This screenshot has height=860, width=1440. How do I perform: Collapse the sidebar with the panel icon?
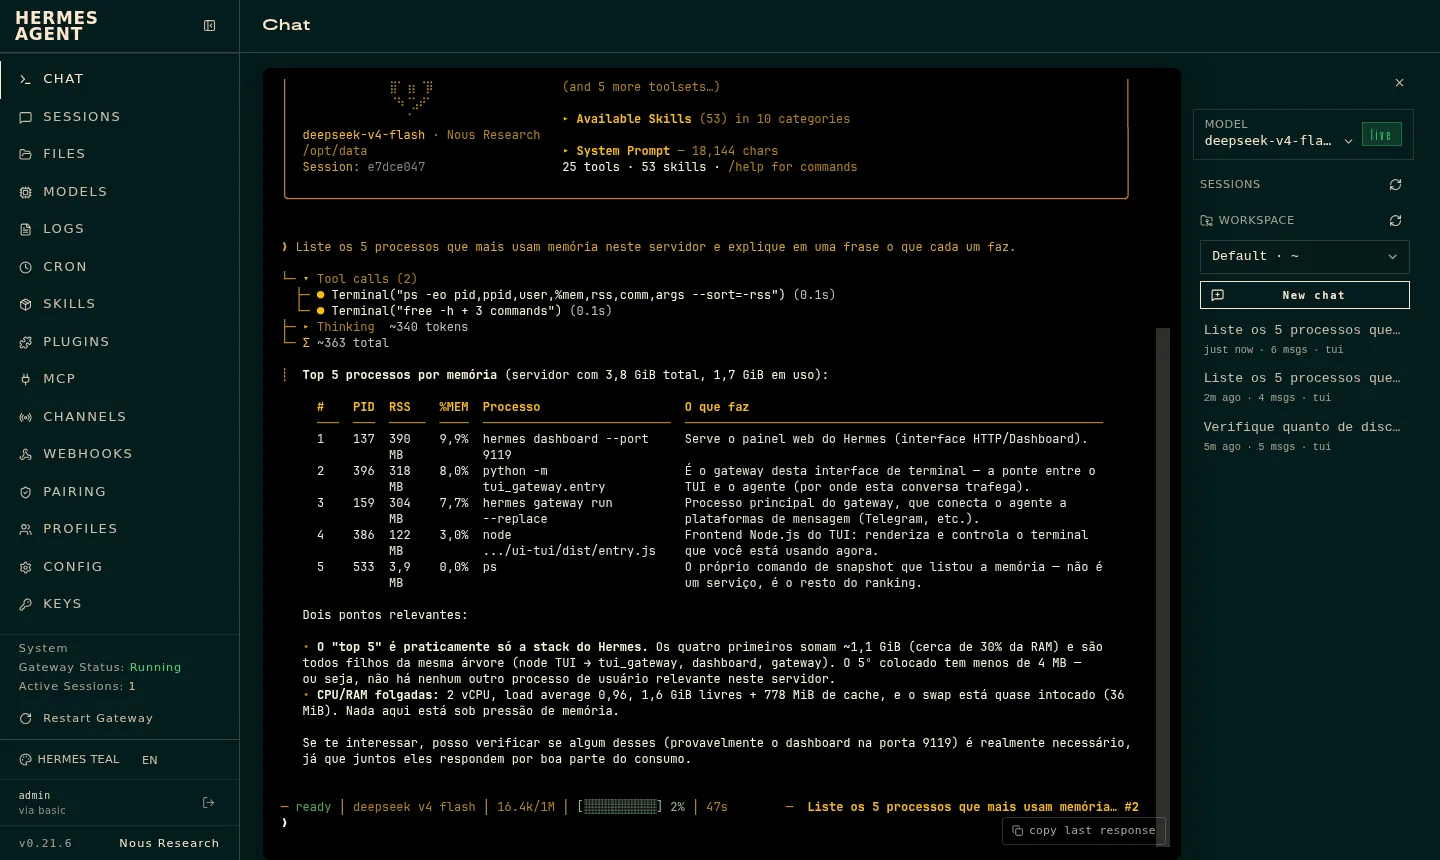(x=210, y=26)
